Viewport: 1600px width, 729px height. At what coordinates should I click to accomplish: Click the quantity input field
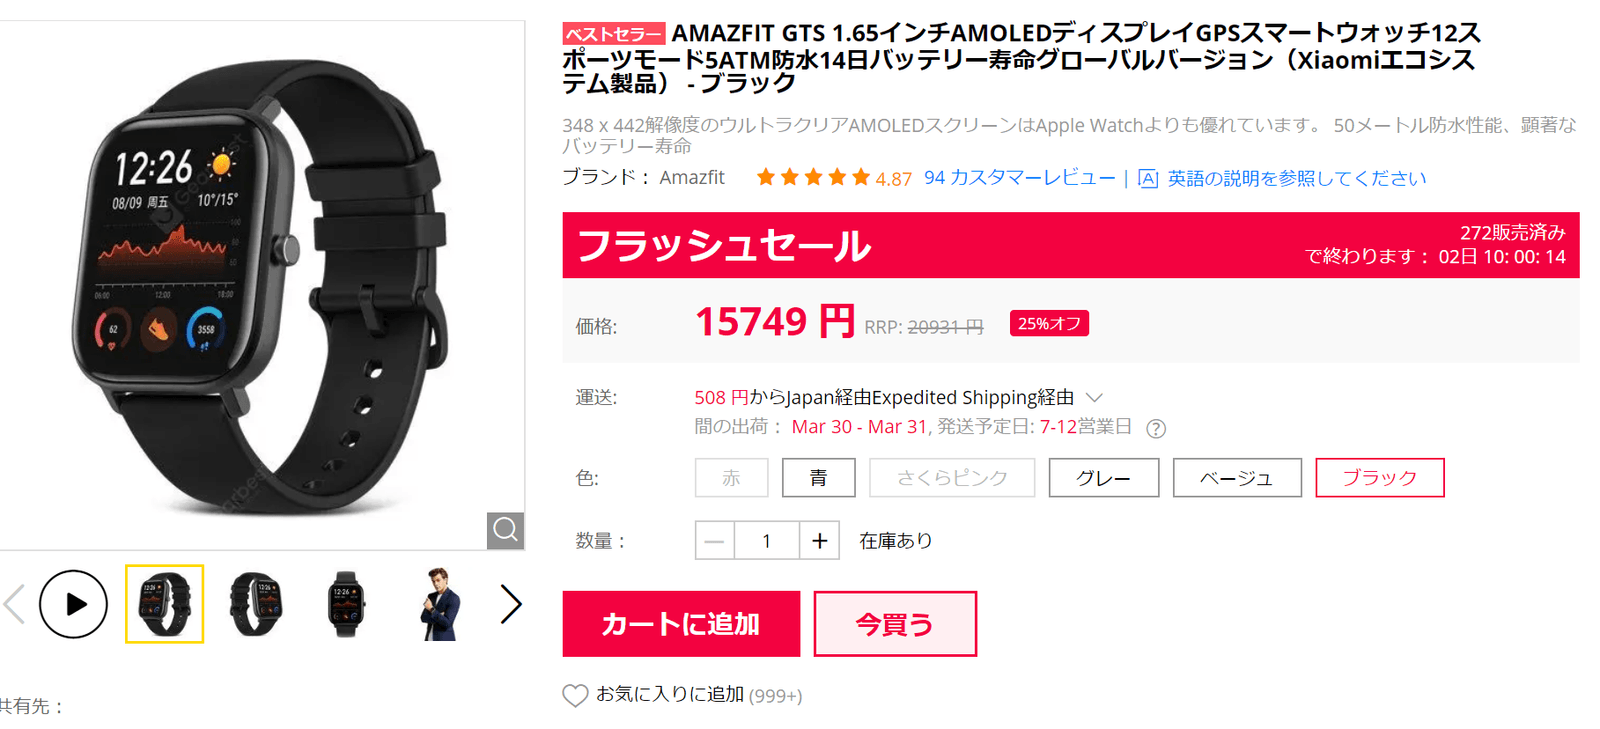tap(766, 541)
